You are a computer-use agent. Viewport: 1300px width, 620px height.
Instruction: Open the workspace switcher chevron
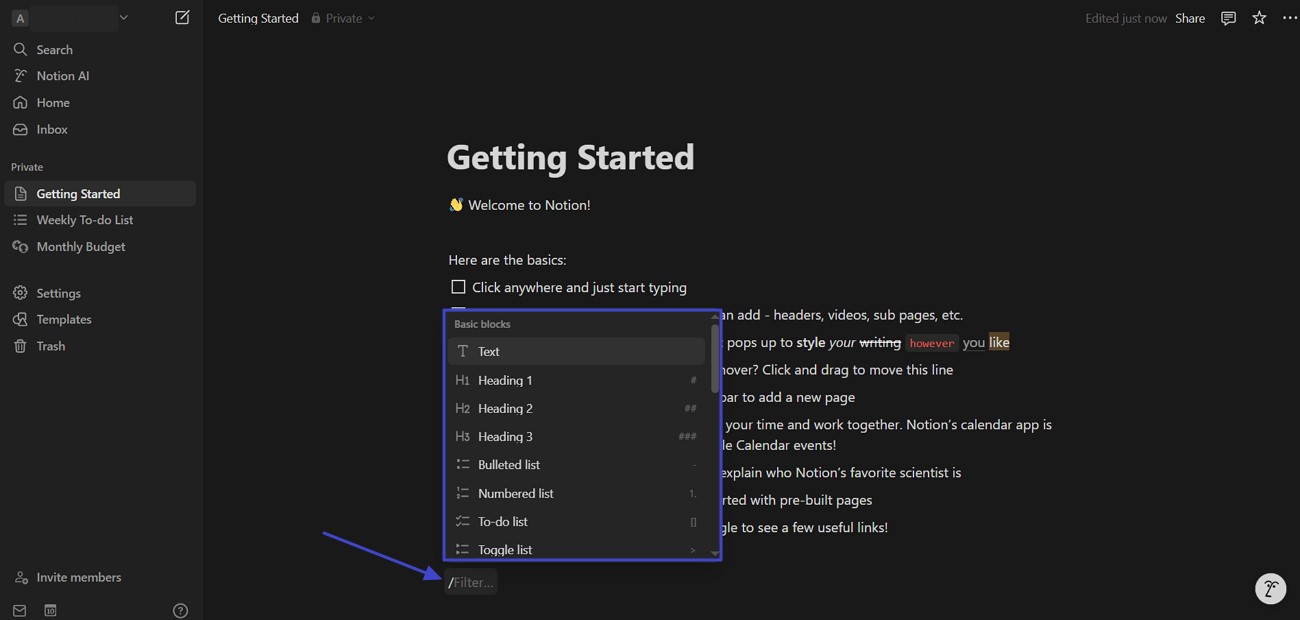123,18
